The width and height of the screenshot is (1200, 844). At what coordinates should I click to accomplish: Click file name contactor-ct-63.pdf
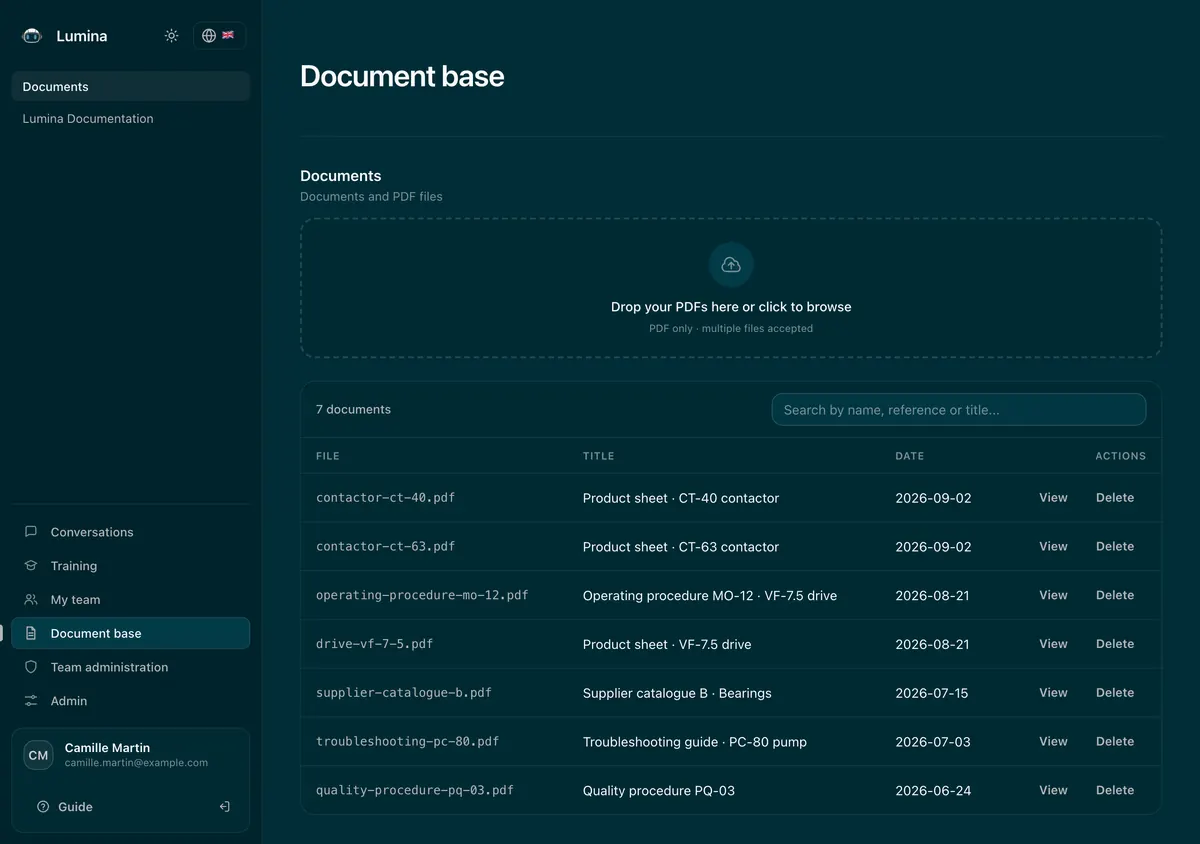(386, 547)
